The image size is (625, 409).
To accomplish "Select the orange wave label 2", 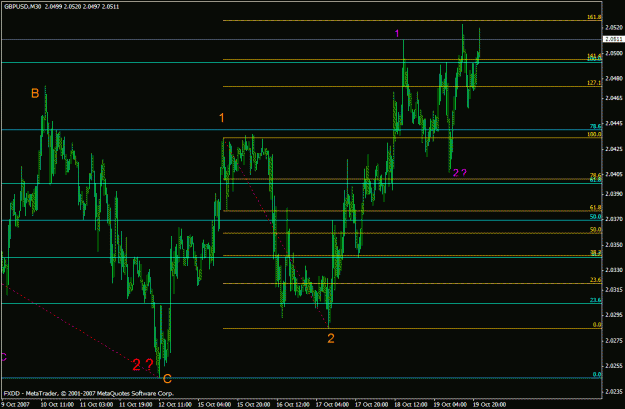I will 331,338.
